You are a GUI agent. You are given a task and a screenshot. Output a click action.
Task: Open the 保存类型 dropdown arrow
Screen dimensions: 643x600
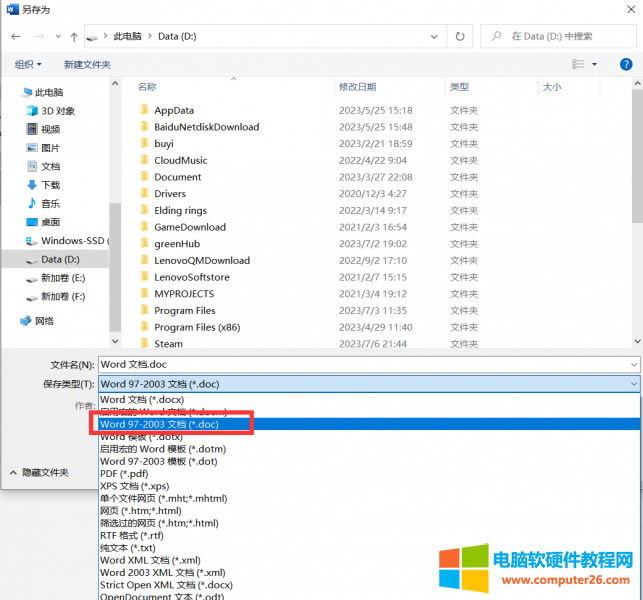[x=632, y=384]
